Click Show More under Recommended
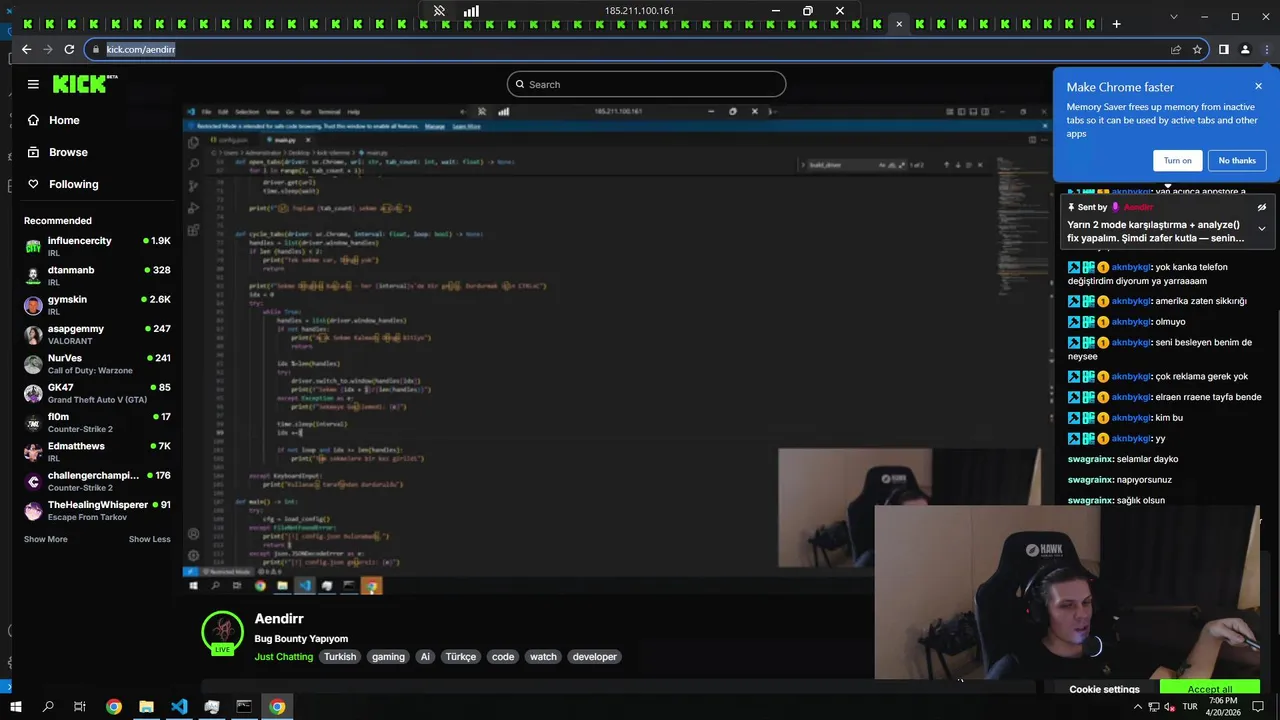This screenshot has width=1280, height=720. (46, 539)
